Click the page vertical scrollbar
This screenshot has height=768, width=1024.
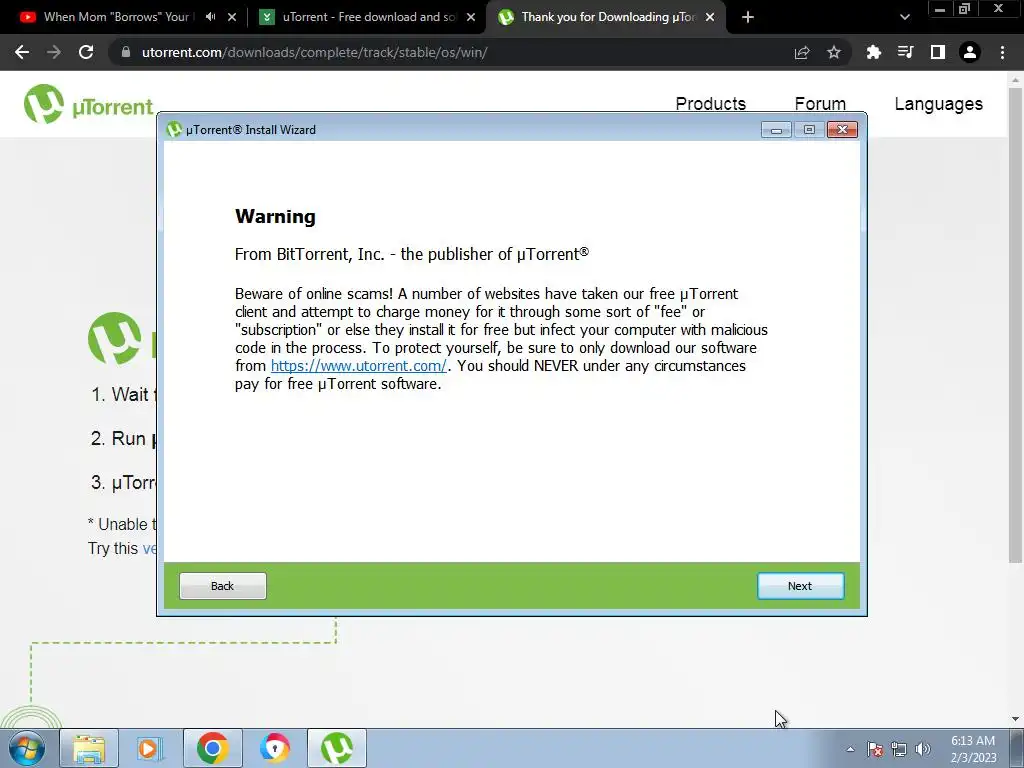click(x=1015, y=325)
